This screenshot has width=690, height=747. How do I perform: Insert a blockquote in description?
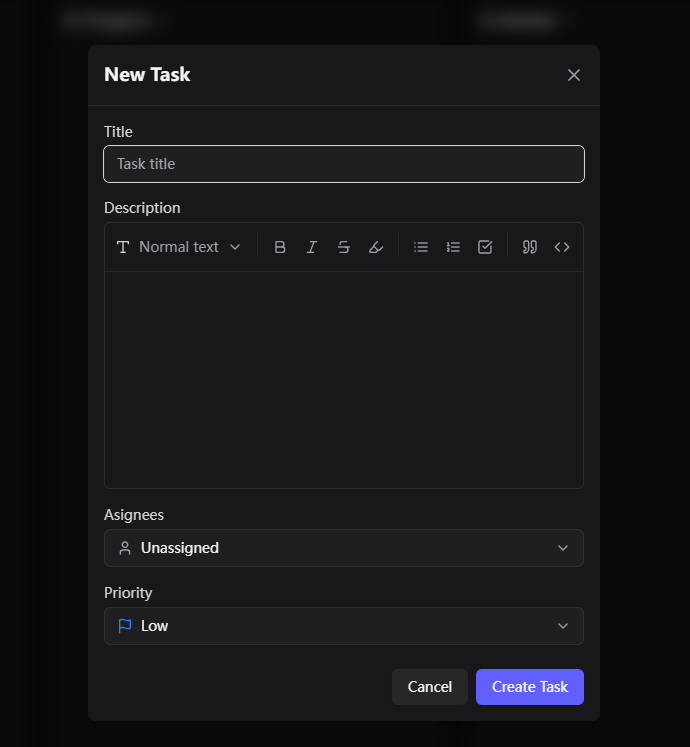pos(529,247)
